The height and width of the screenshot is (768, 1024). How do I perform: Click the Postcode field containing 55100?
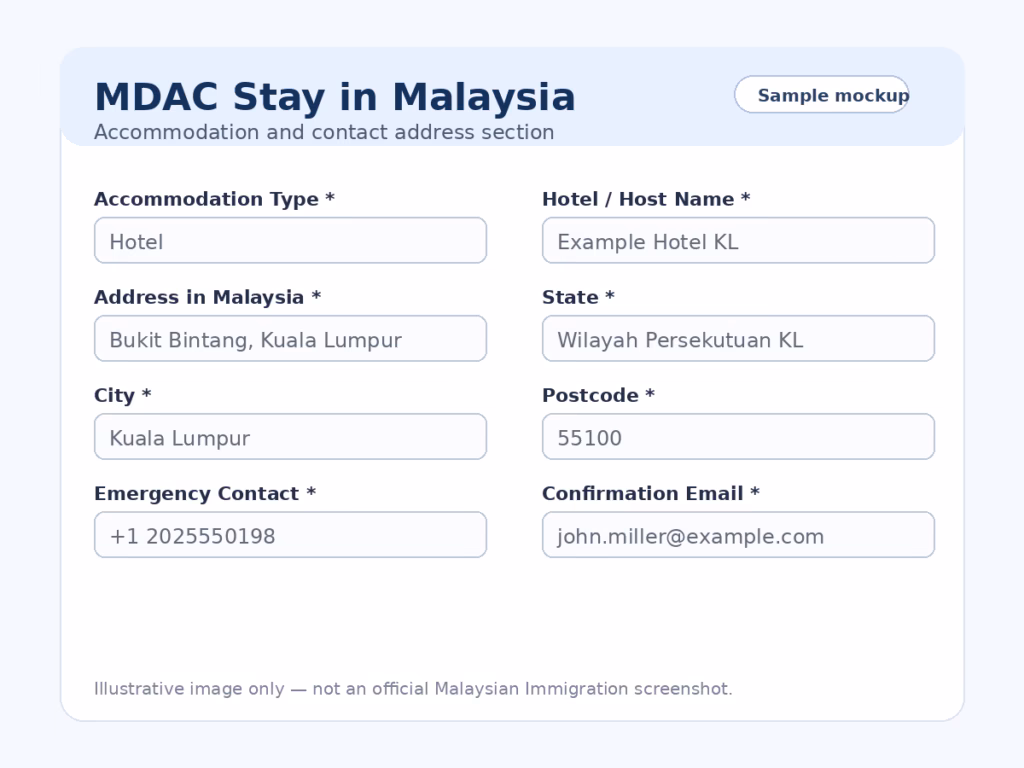coord(738,436)
